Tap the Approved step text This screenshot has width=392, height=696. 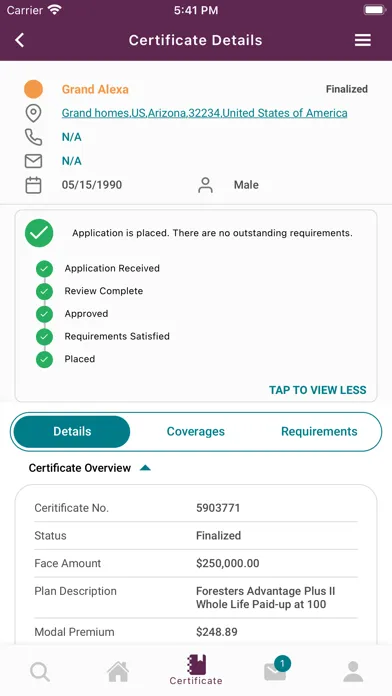coord(86,314)
